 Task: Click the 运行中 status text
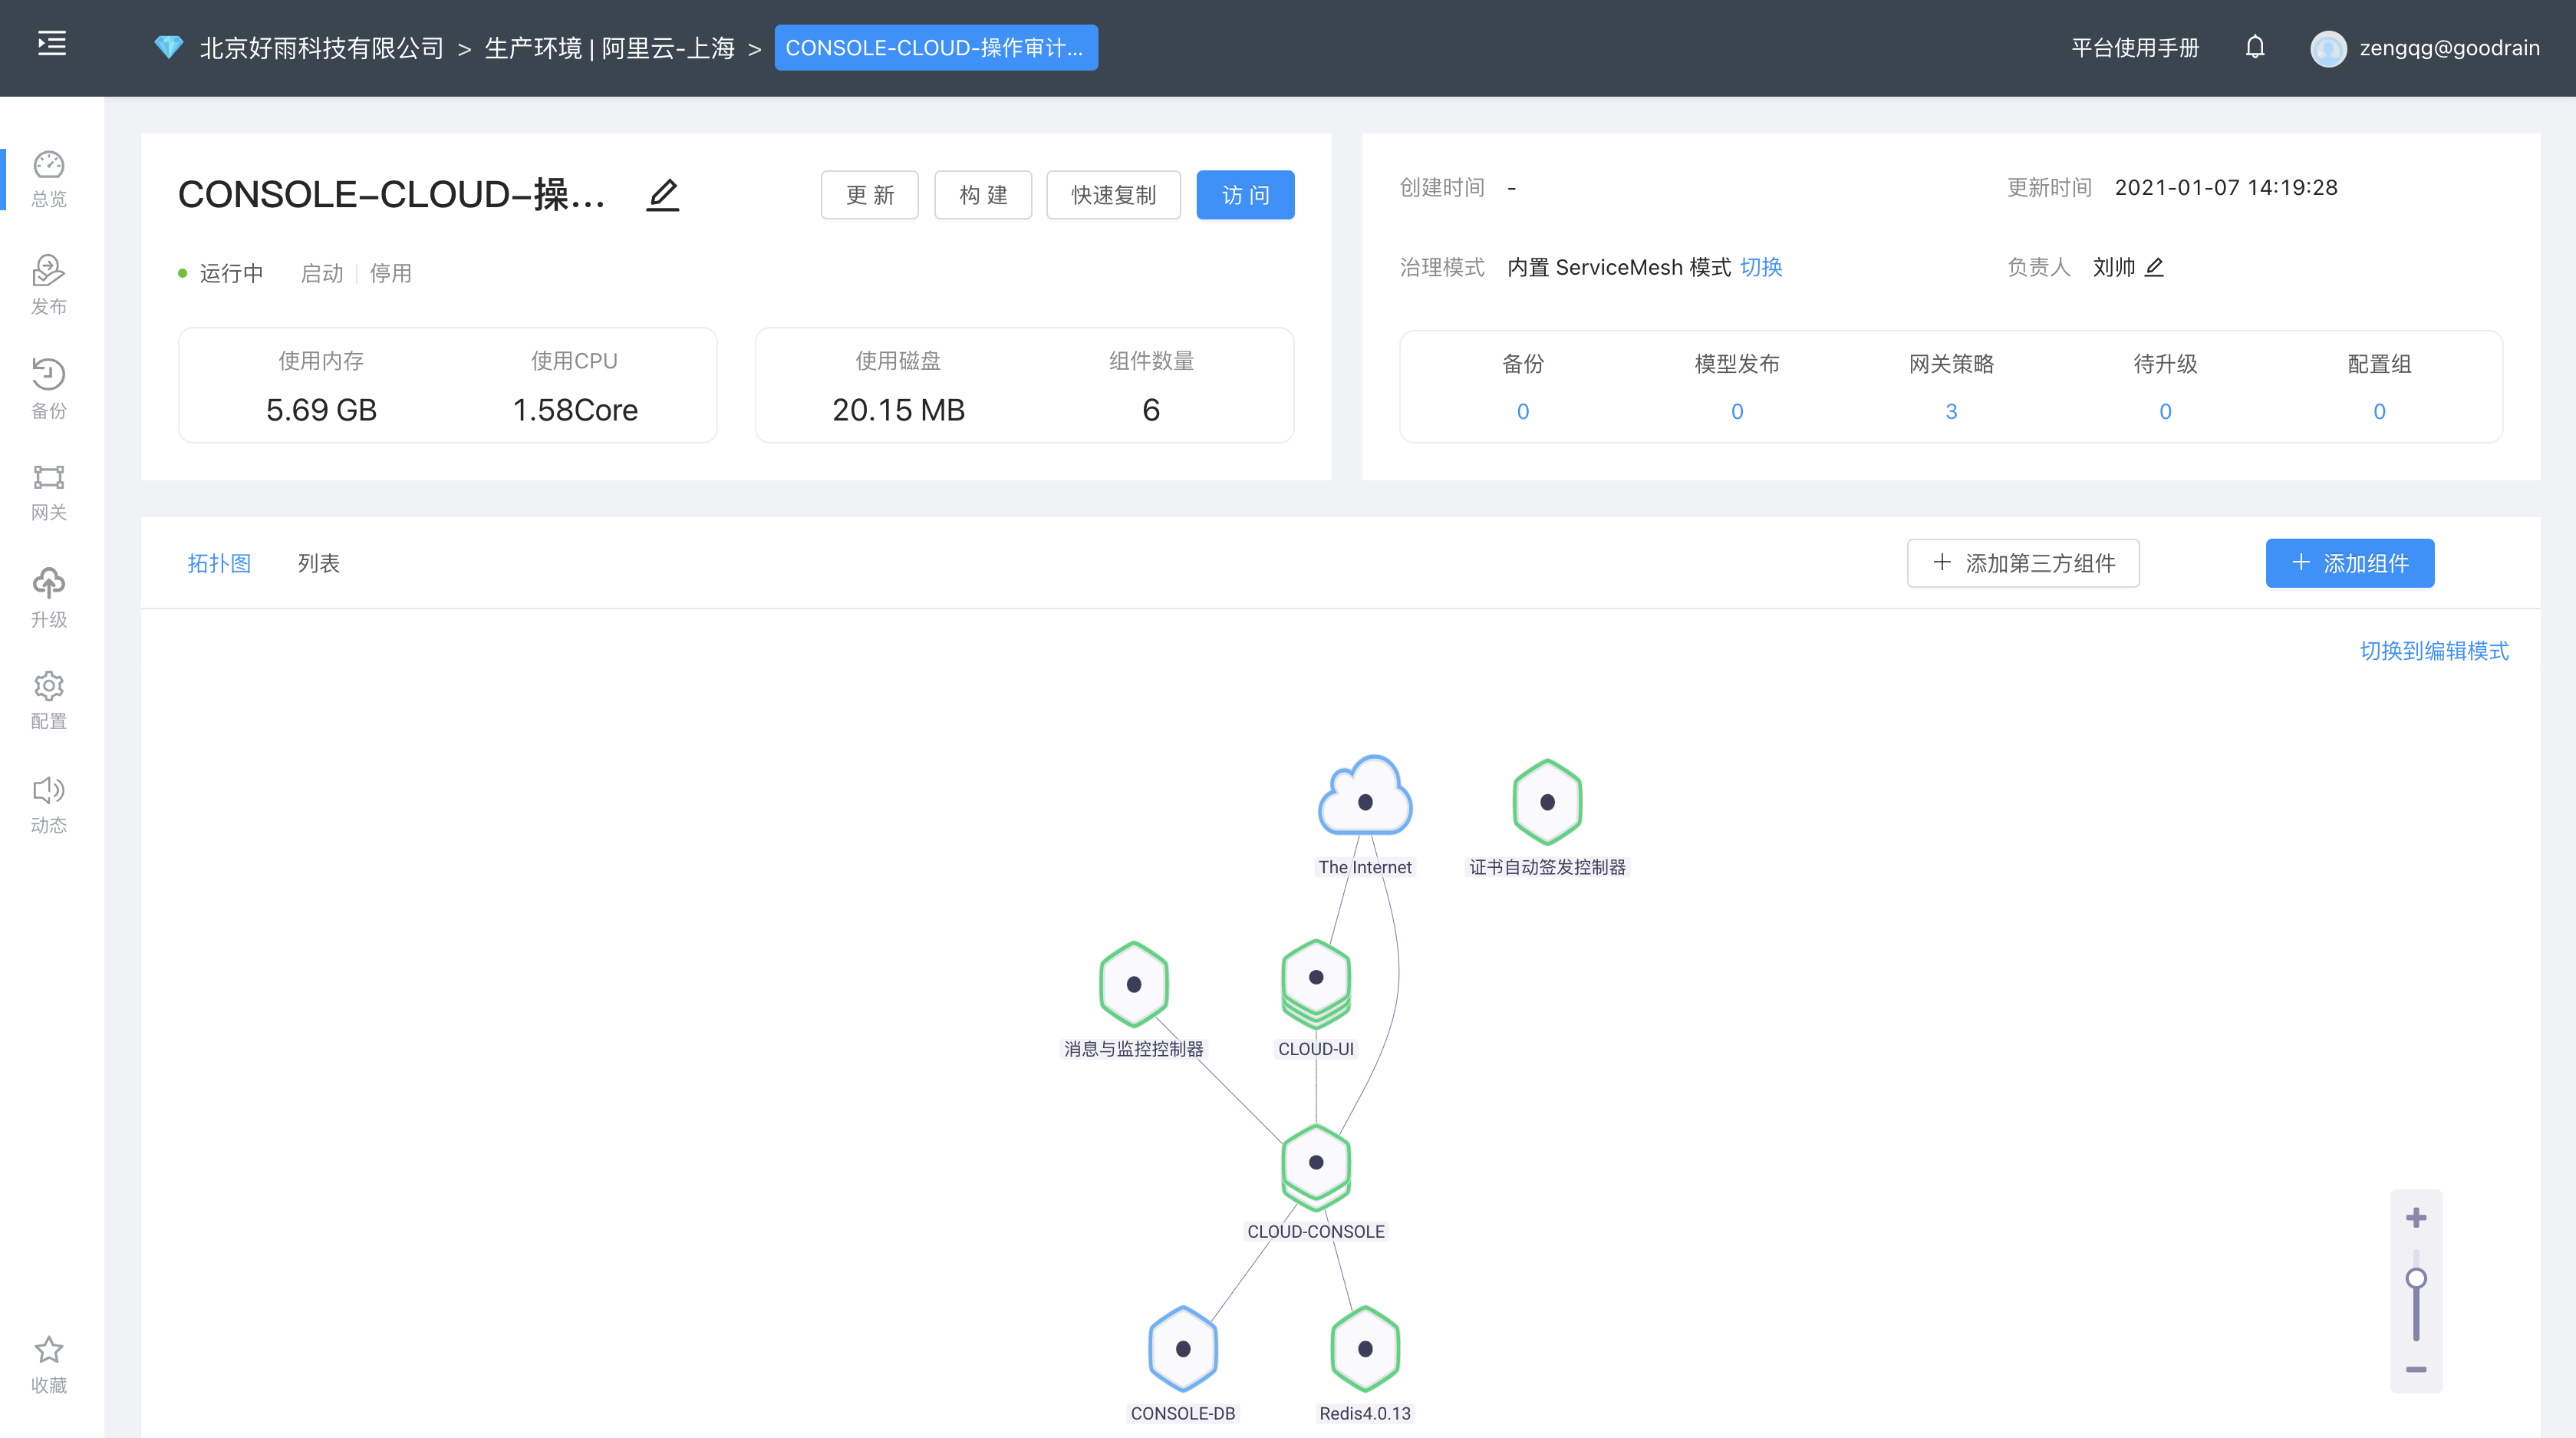(x=231, y=273)
